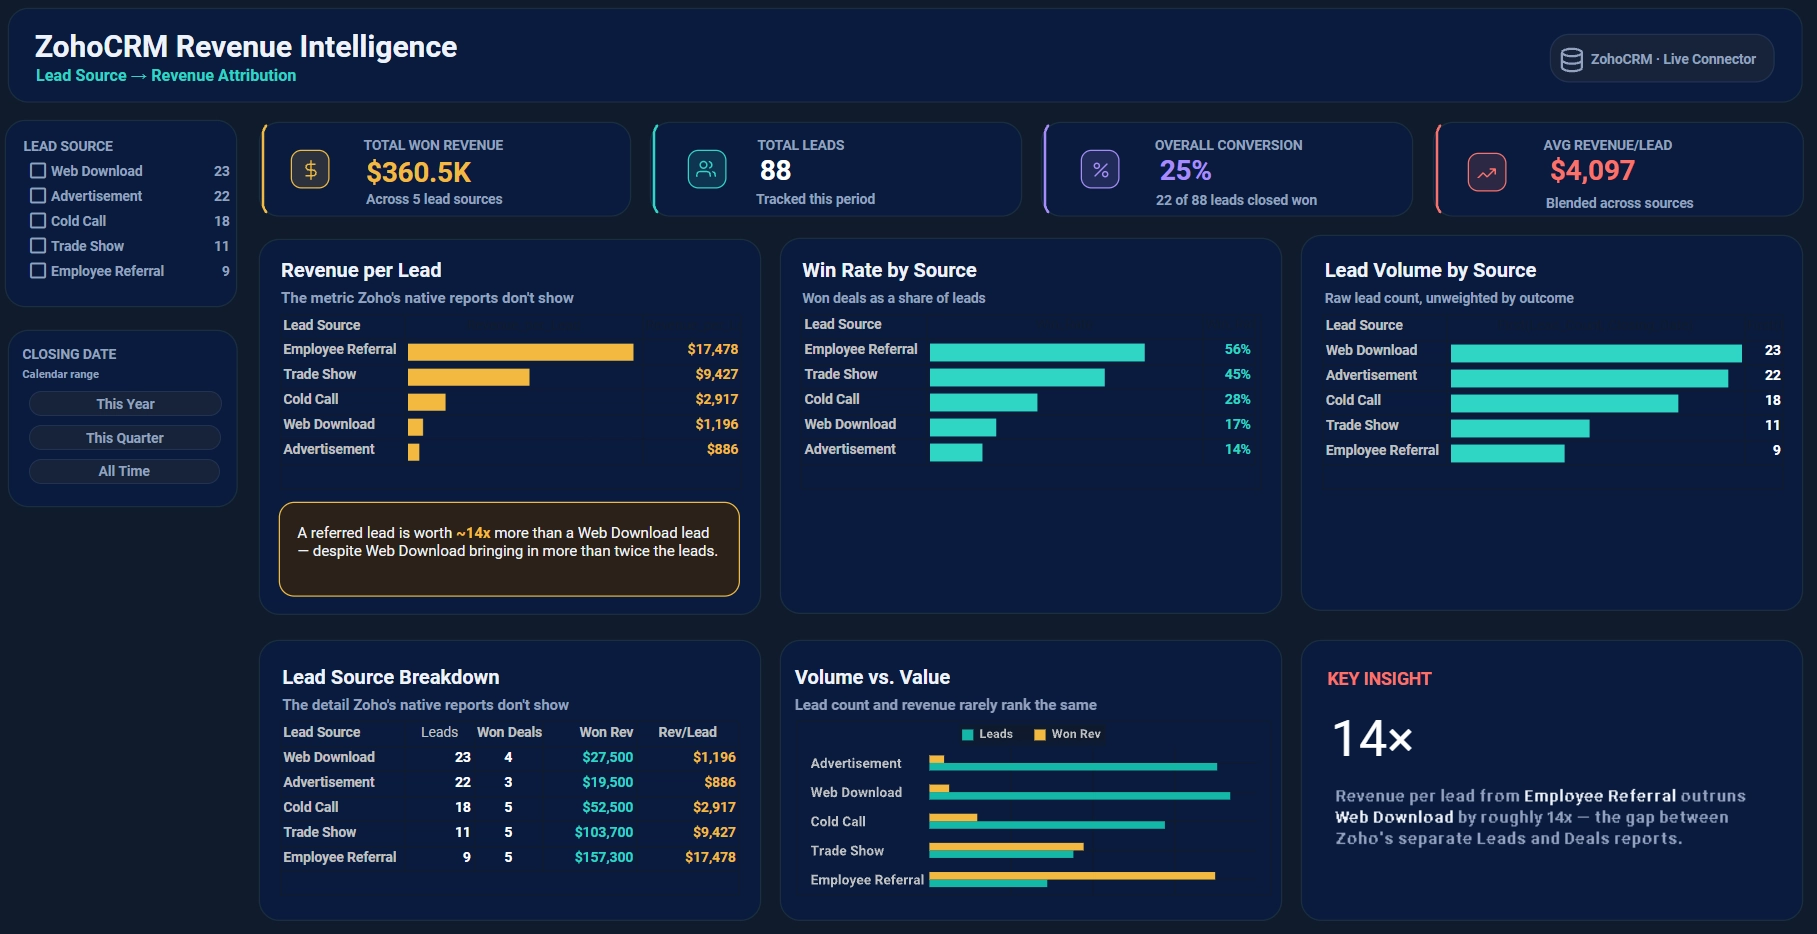Viewport: 1817px width, 934px height.
Task: Click the Rev/Lead column header
Action: [x=687, y=732]
